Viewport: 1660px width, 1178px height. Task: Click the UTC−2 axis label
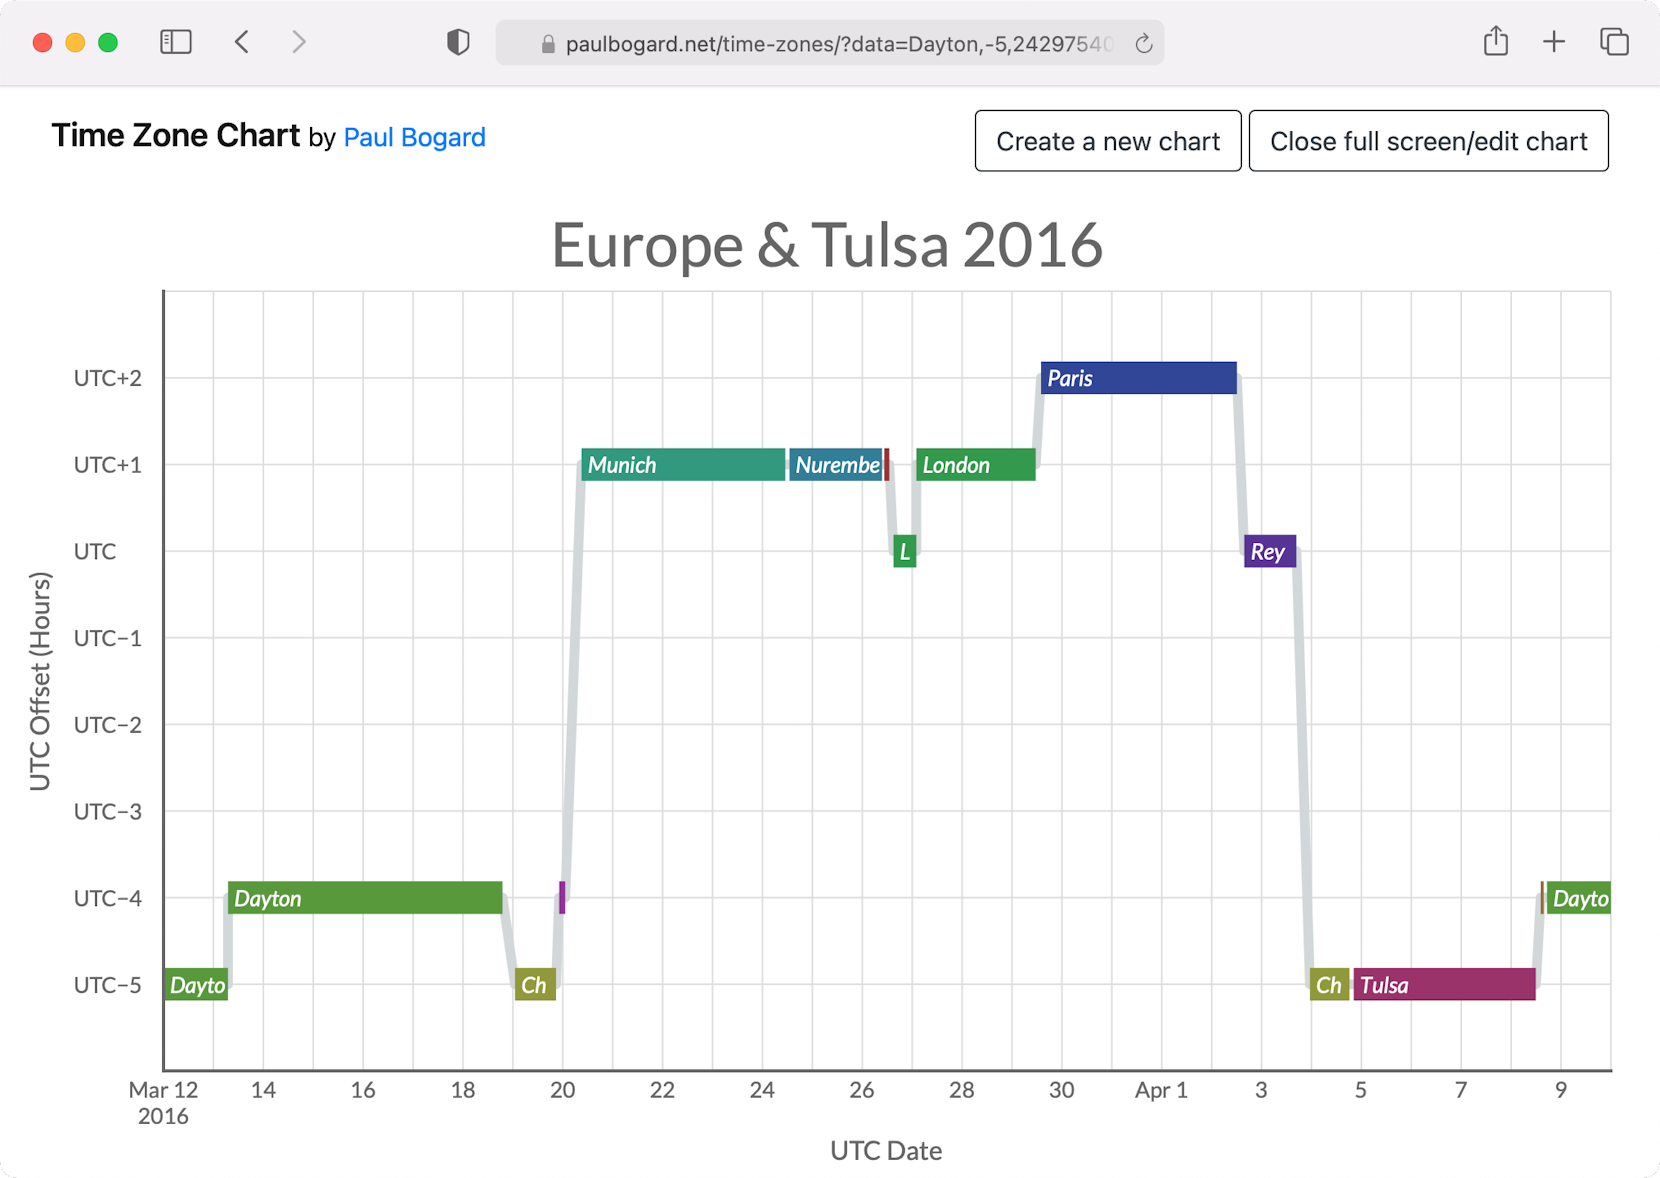point(108,725)
